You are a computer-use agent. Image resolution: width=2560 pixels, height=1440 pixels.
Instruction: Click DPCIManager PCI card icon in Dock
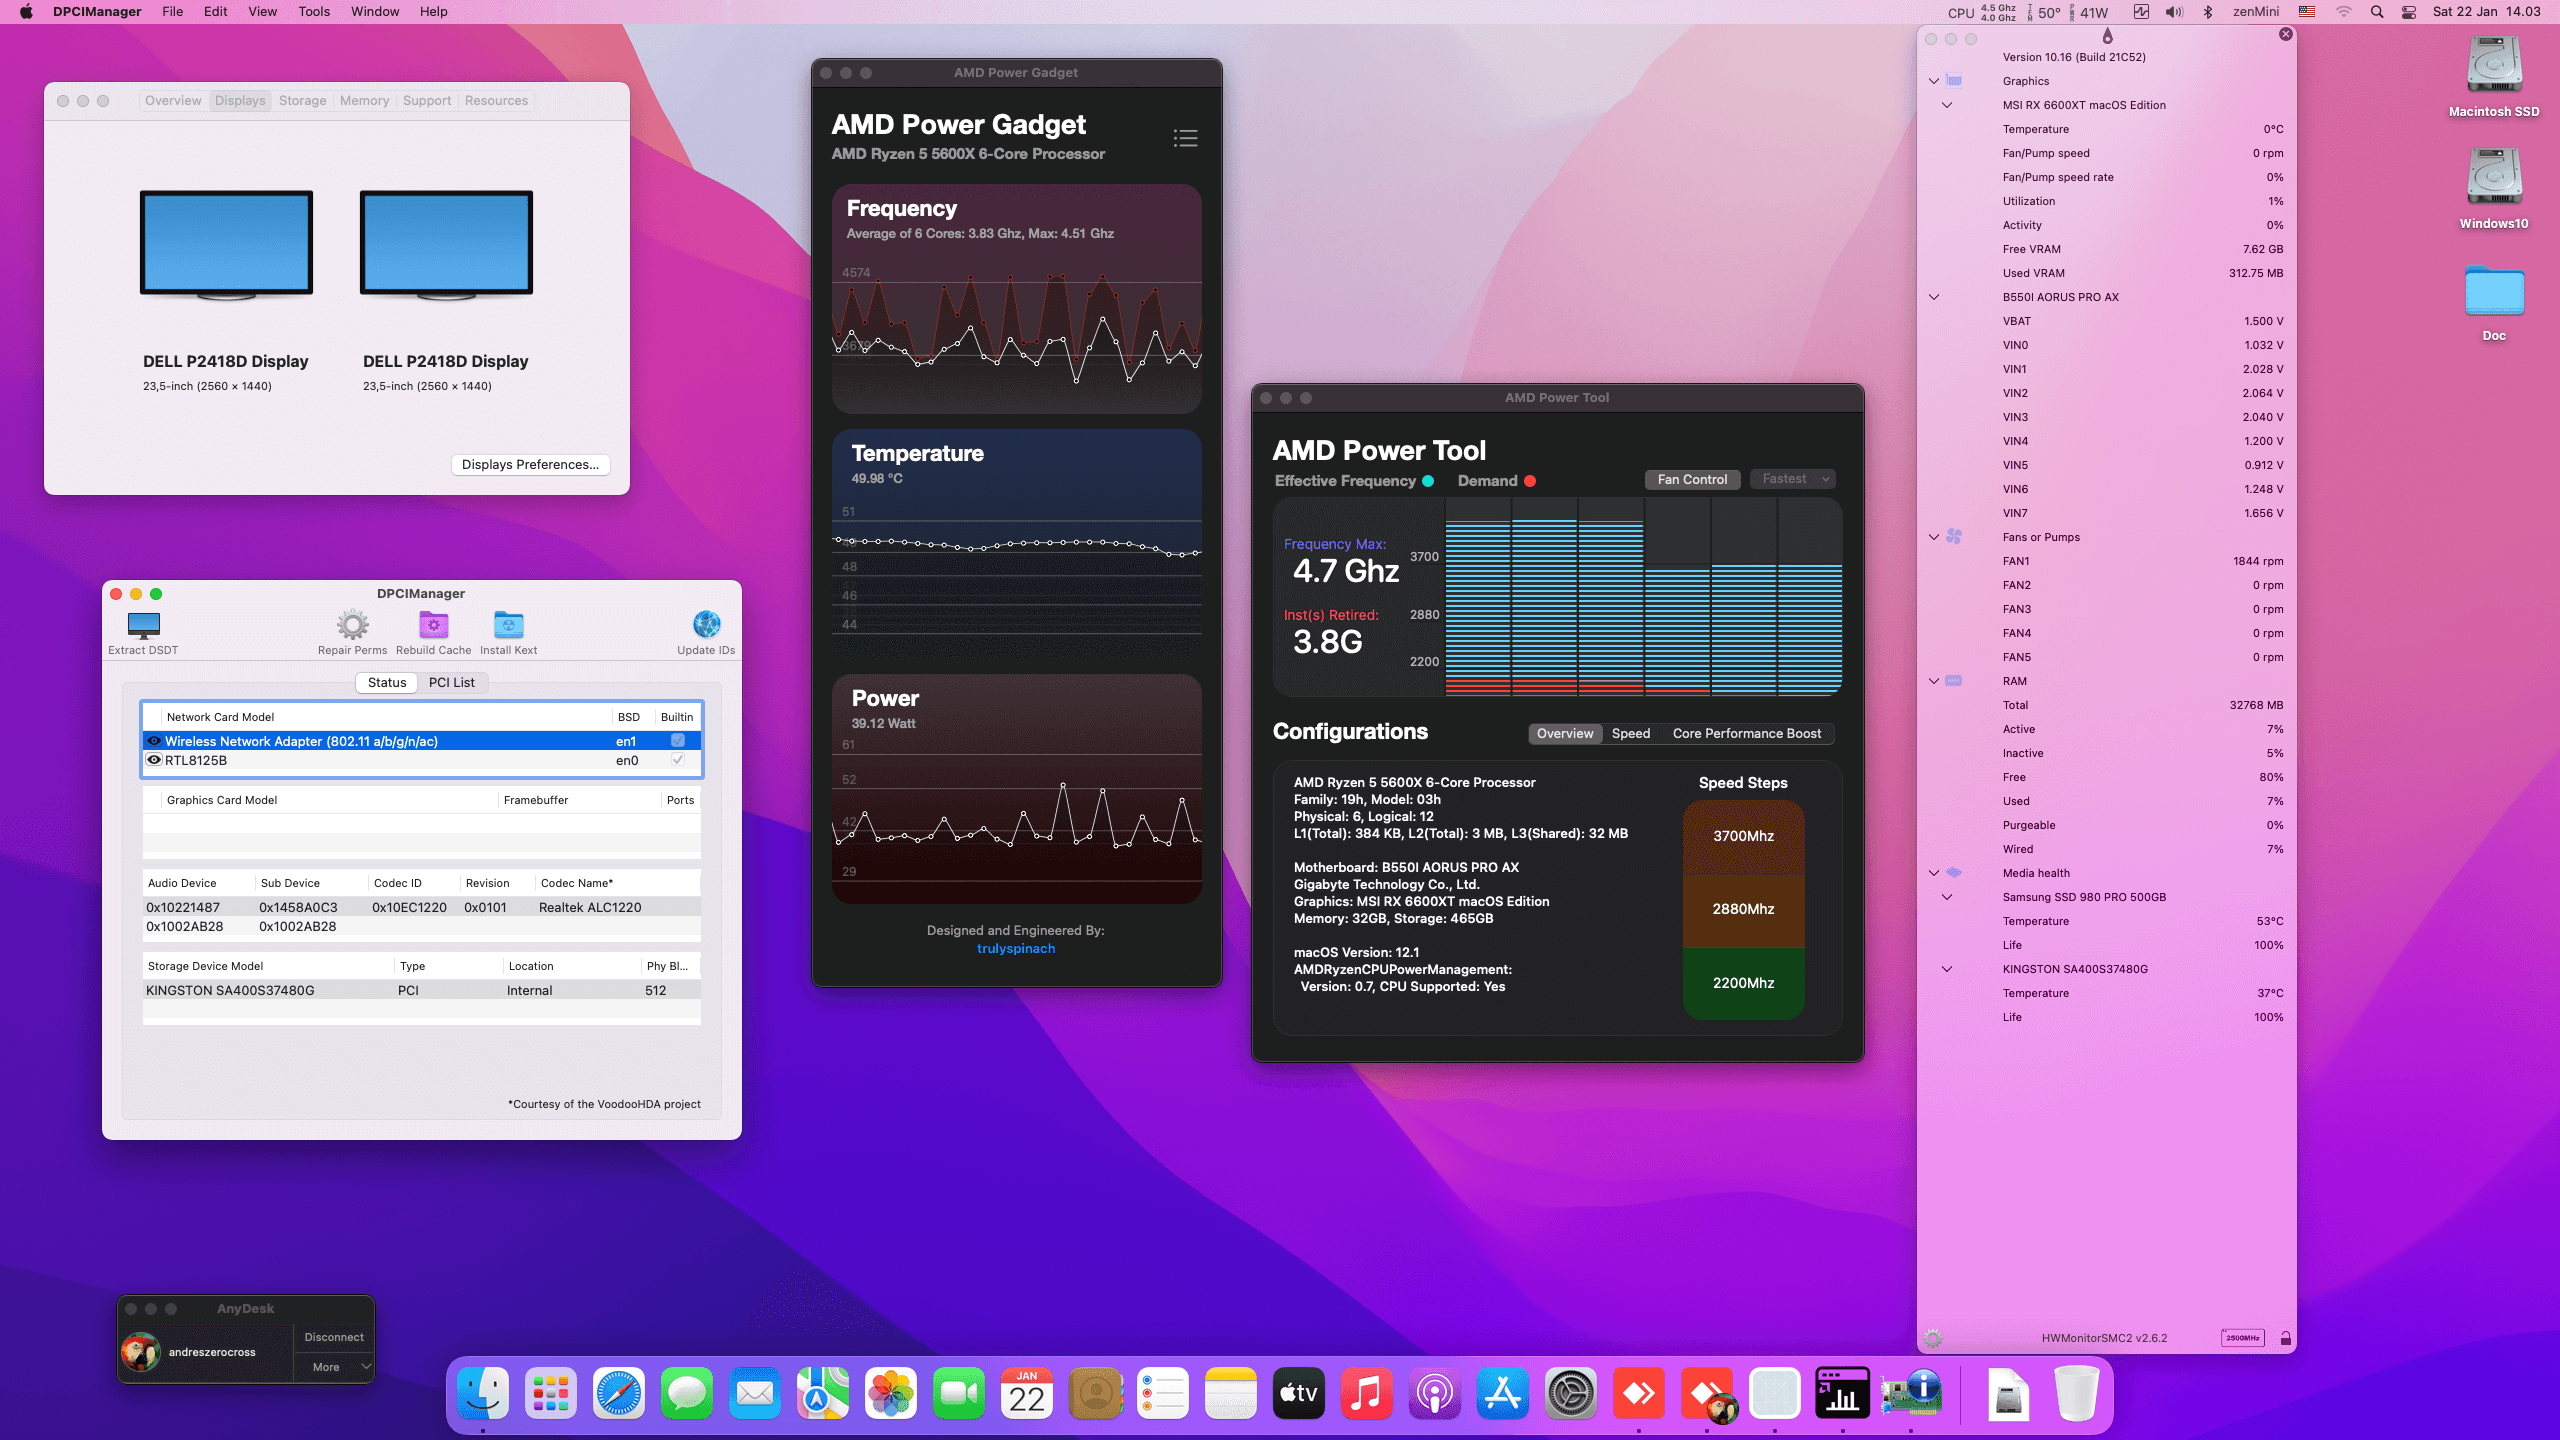[x=1911, y=1393]
